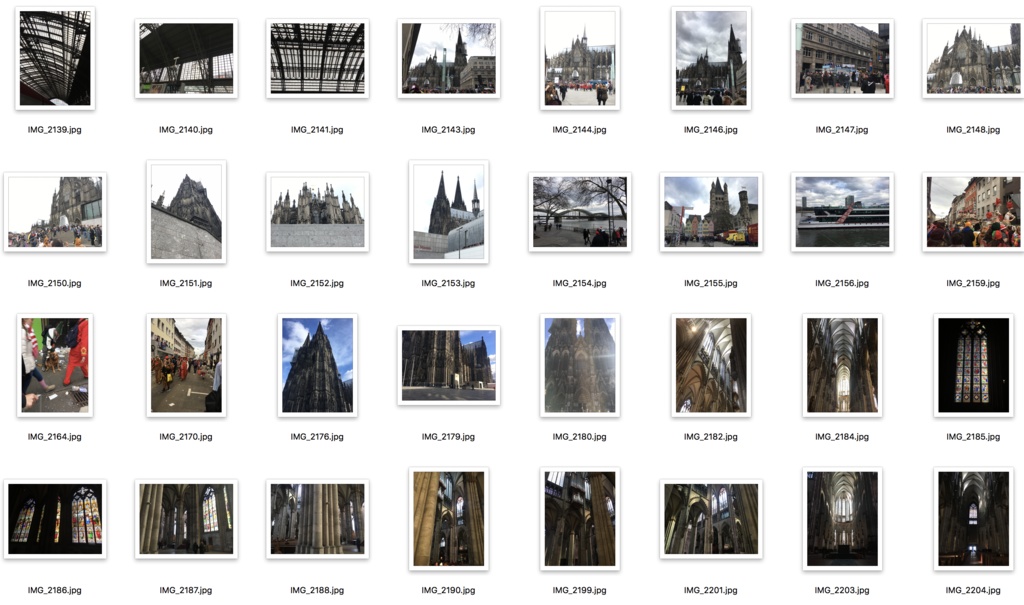The height and width of the screenshot is (605, 1024).
Task: Click the file name IMG_2159.jpg
Action: click(974, 284)
